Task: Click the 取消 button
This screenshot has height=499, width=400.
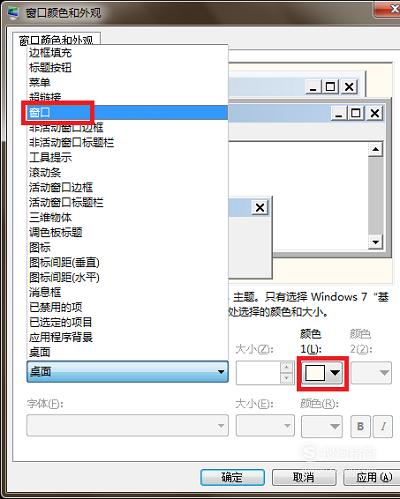Action: tap(304, 477)
